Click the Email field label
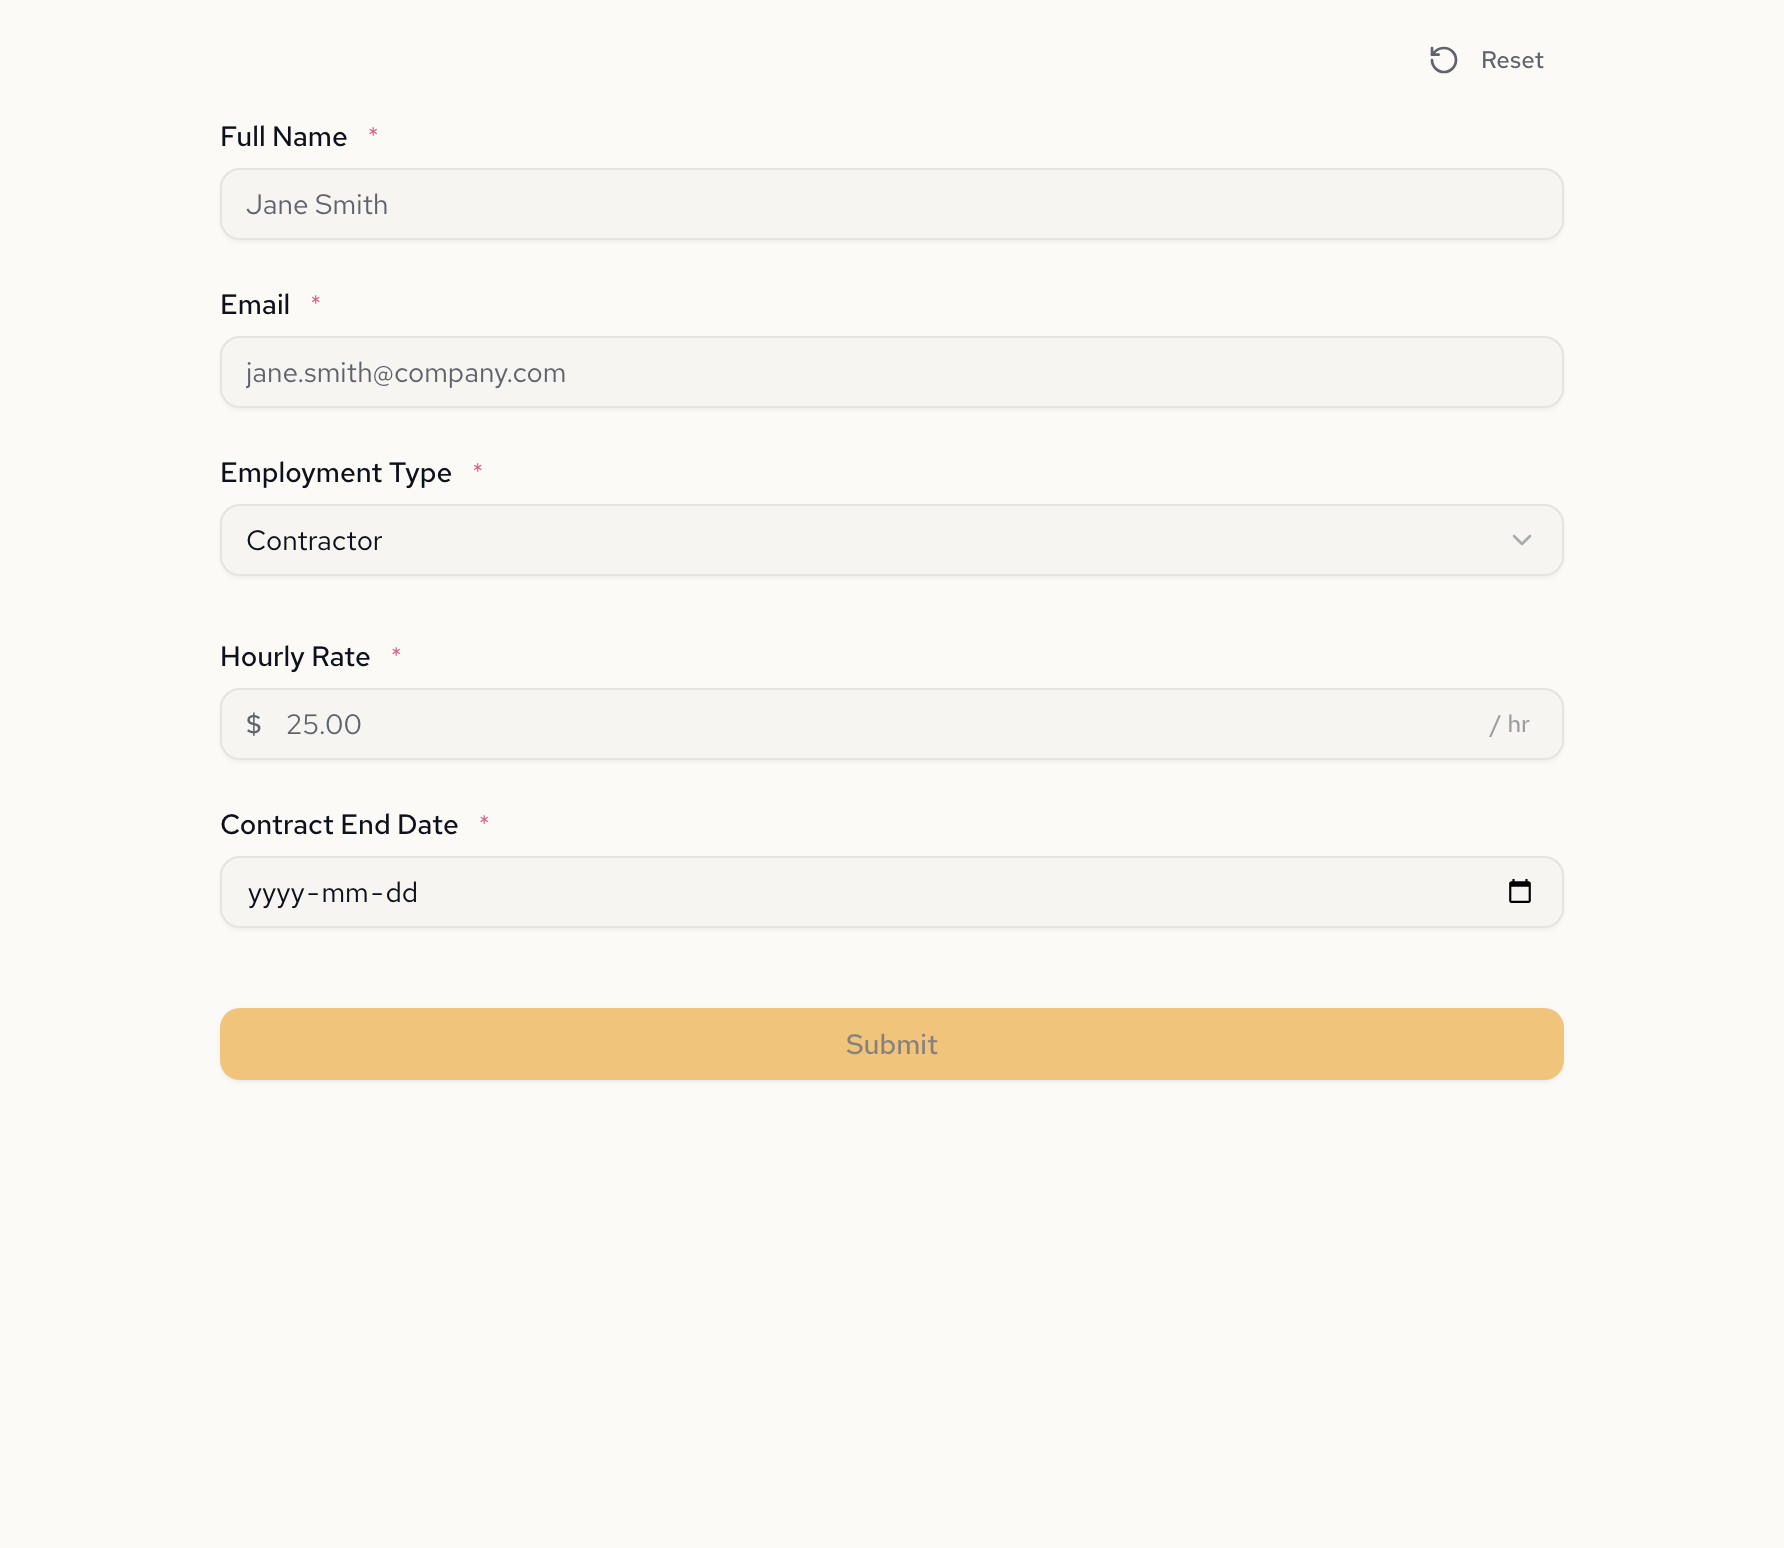 coord(254,304)
